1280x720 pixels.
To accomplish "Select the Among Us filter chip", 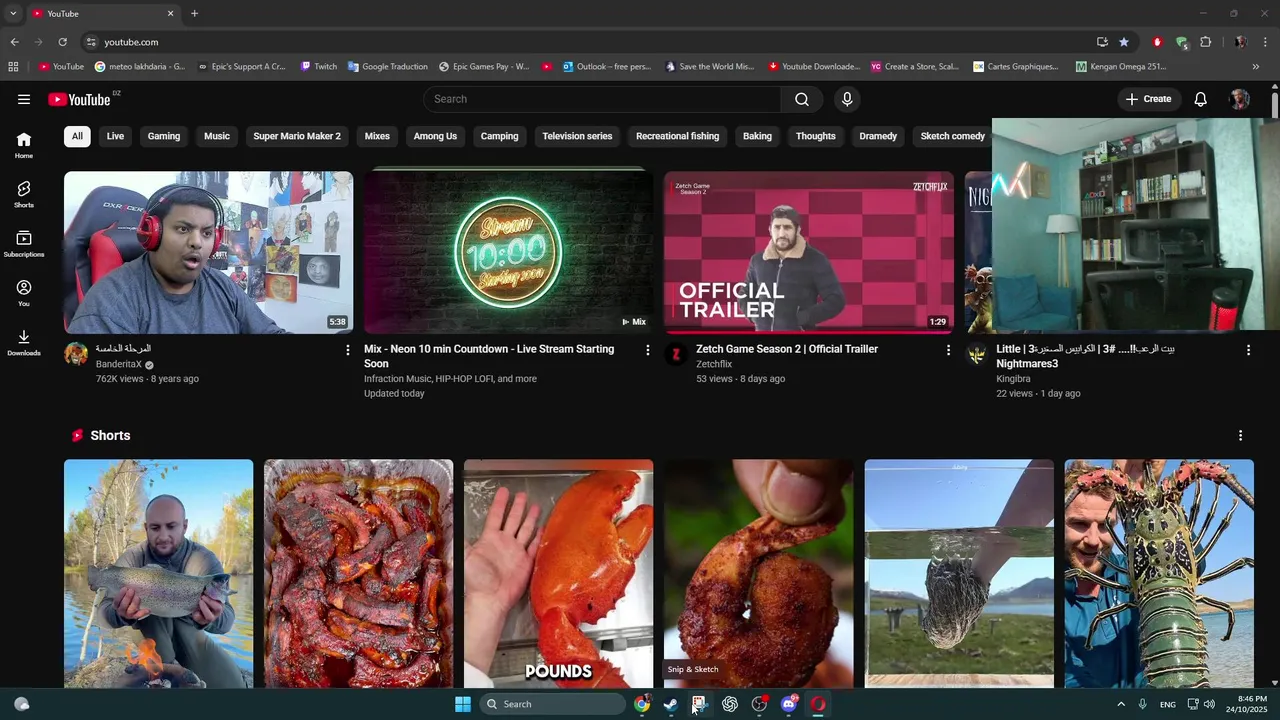I will [x=435, y=136].
